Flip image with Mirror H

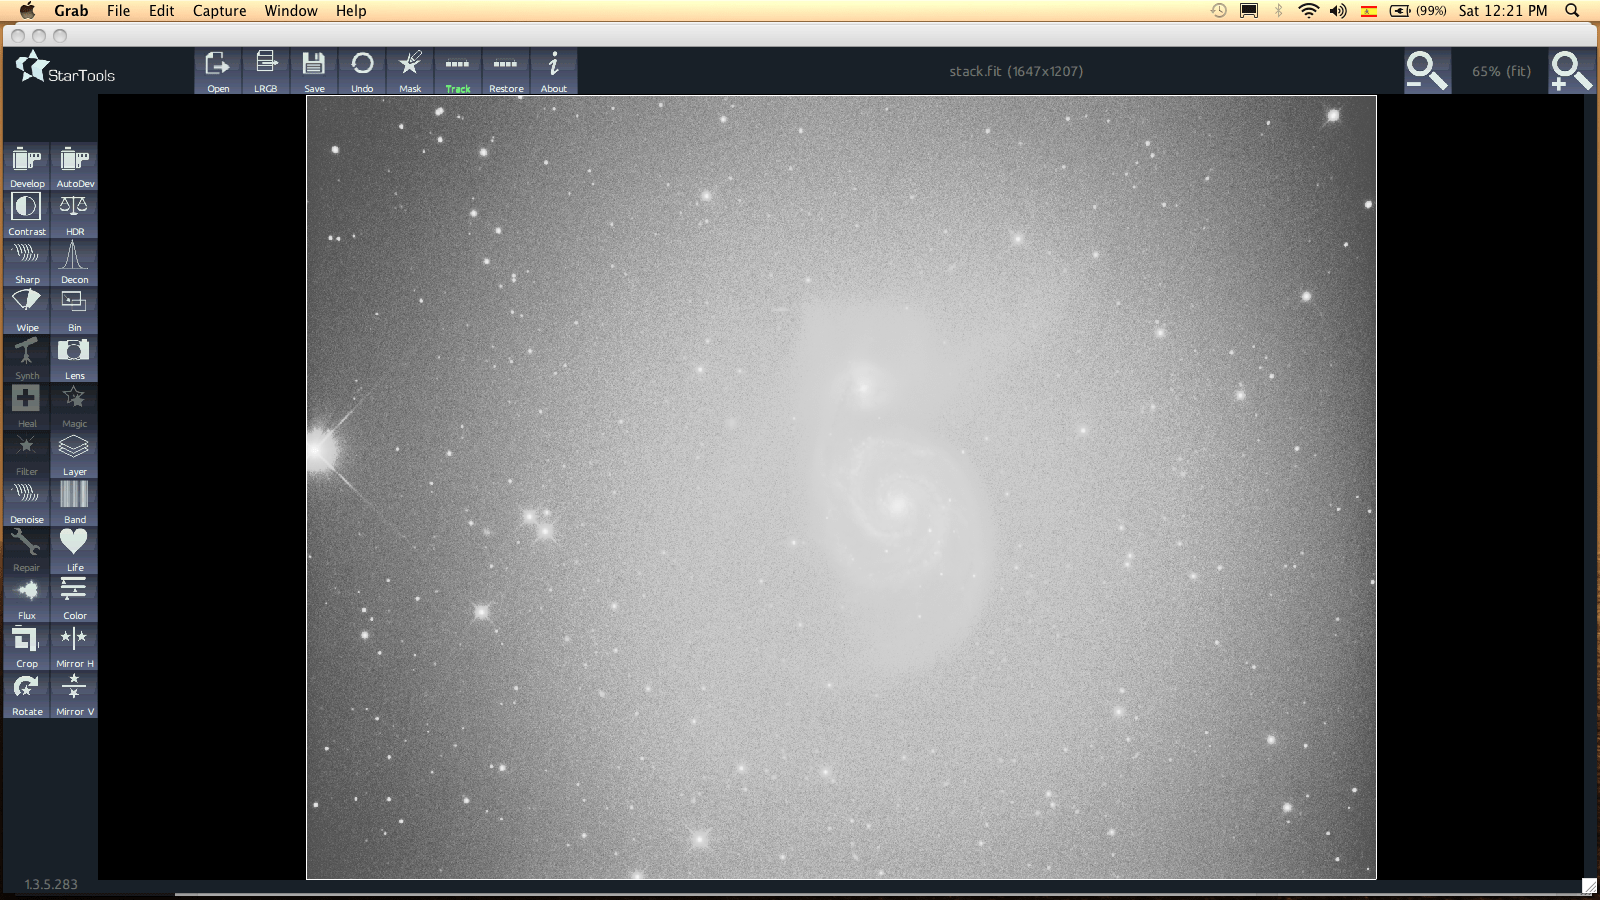point(74,646)
